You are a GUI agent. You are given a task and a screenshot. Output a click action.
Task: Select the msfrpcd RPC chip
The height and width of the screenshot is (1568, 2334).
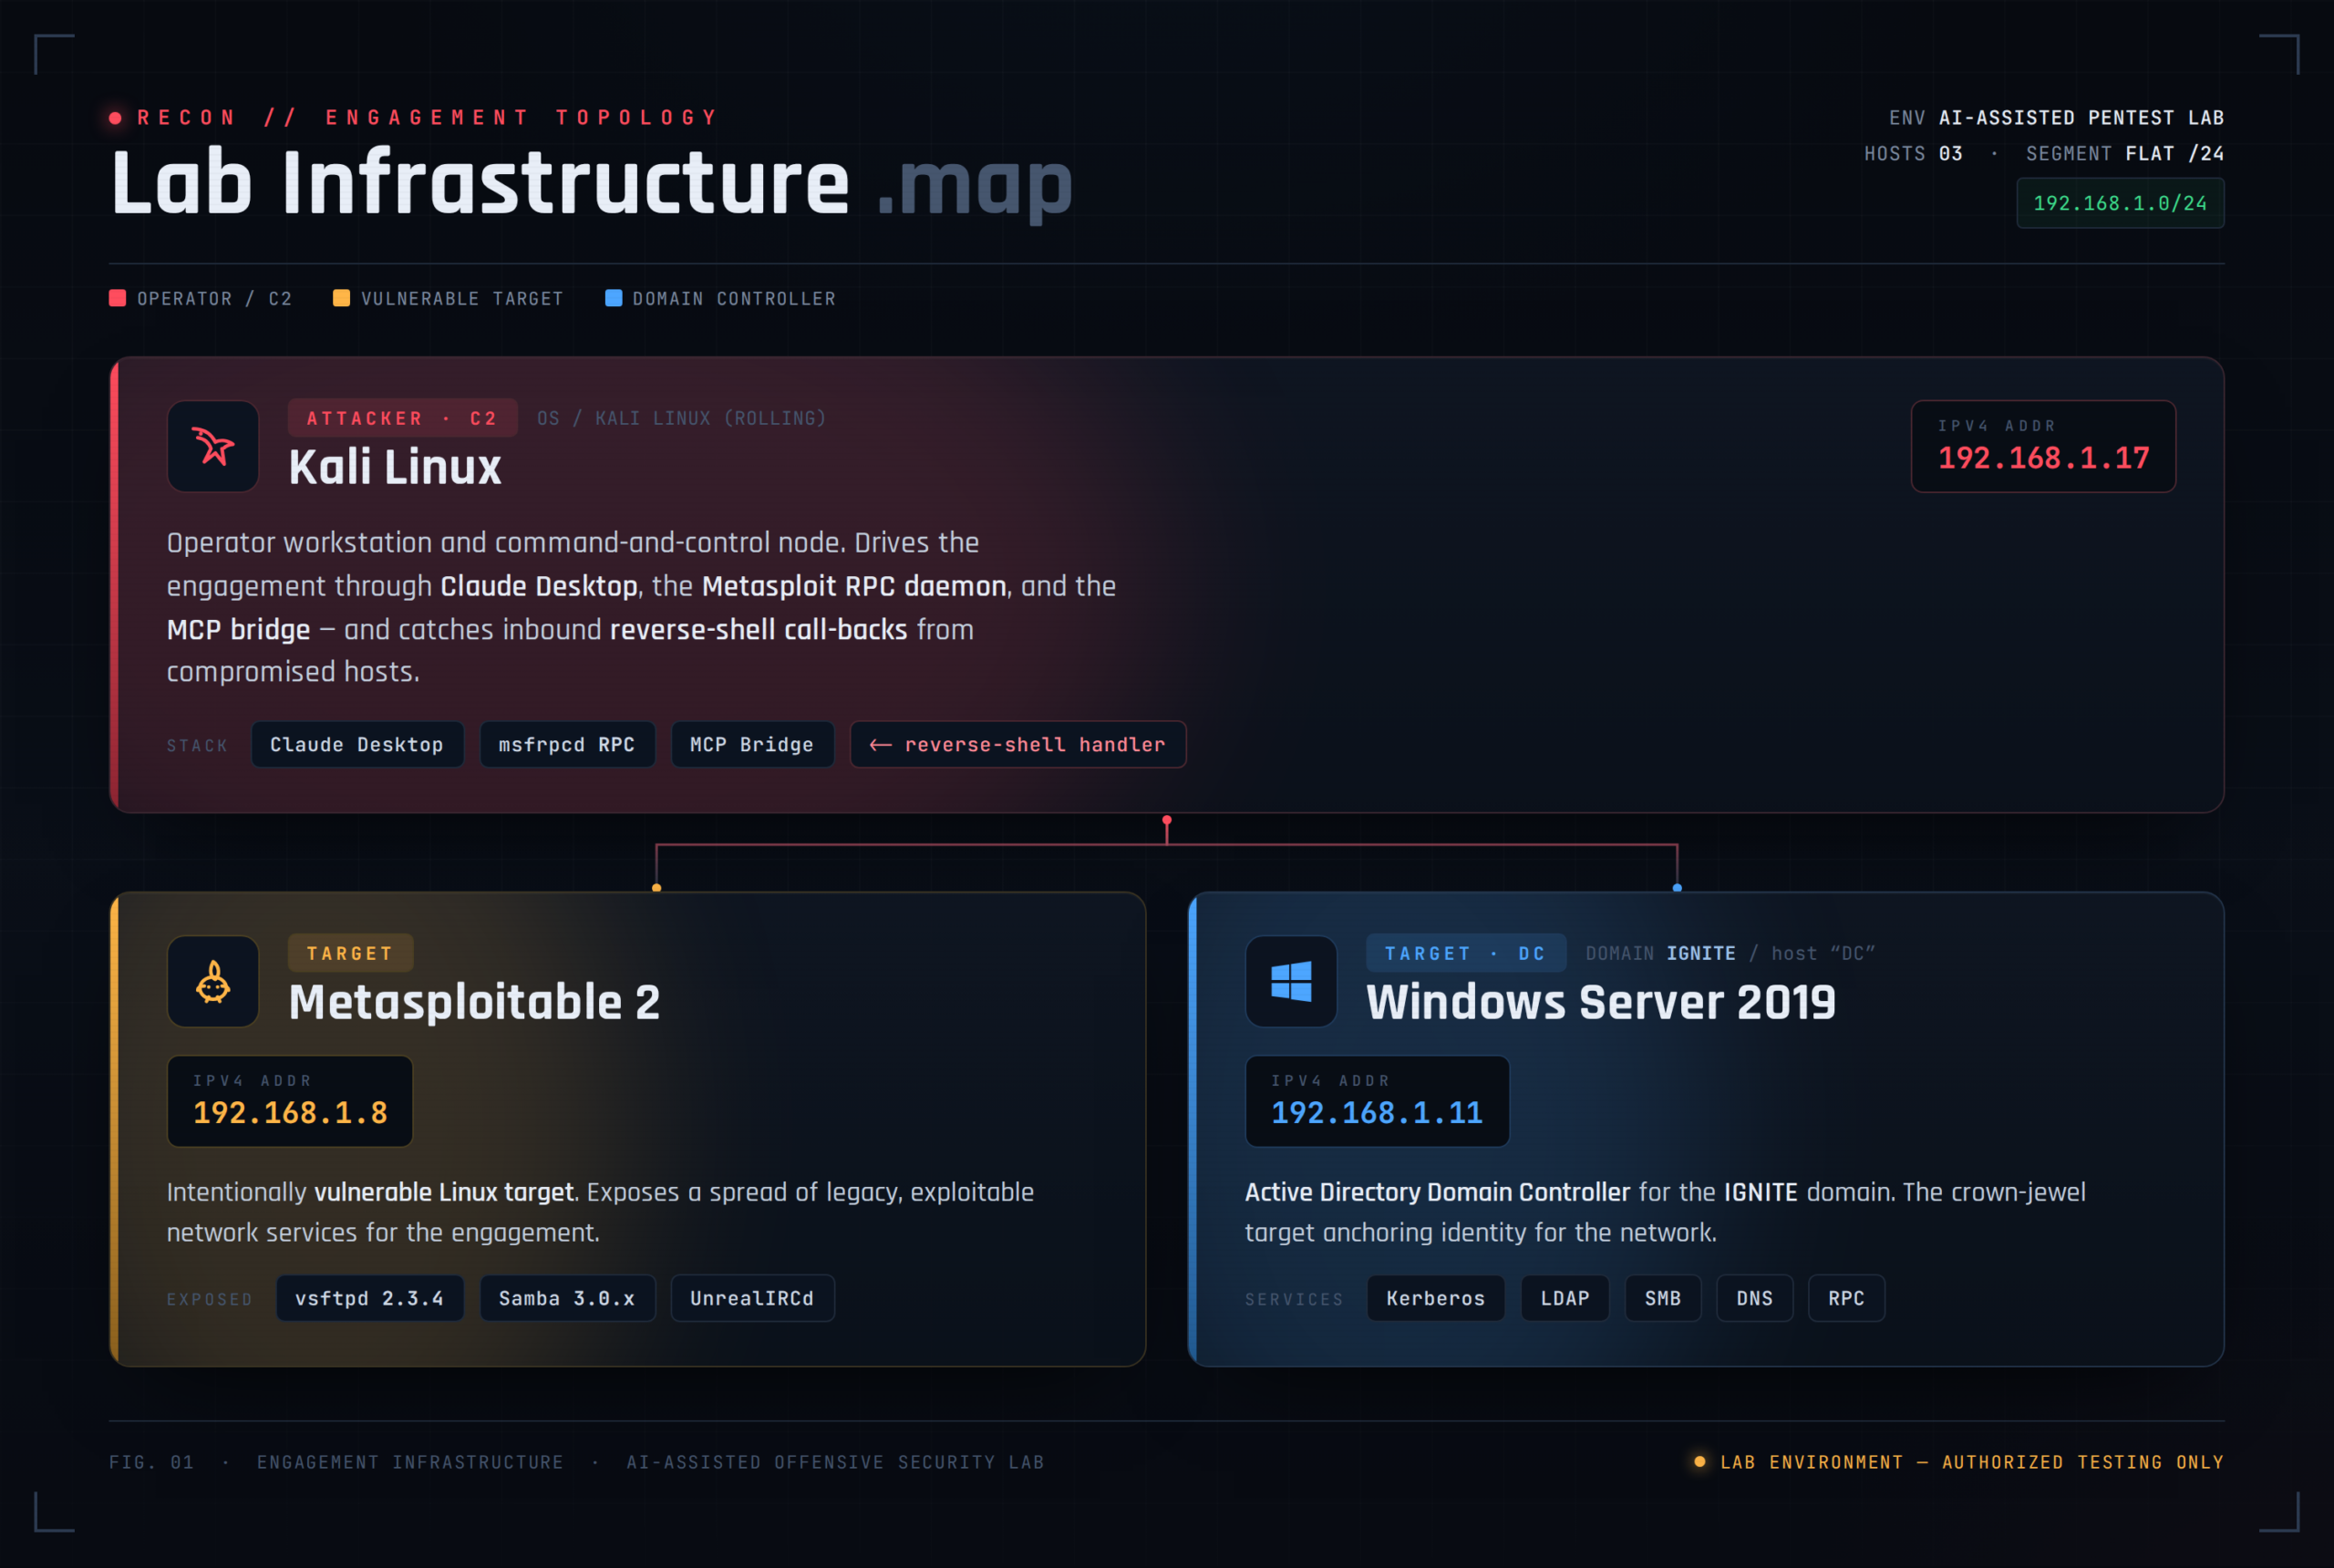pos(567,744)
